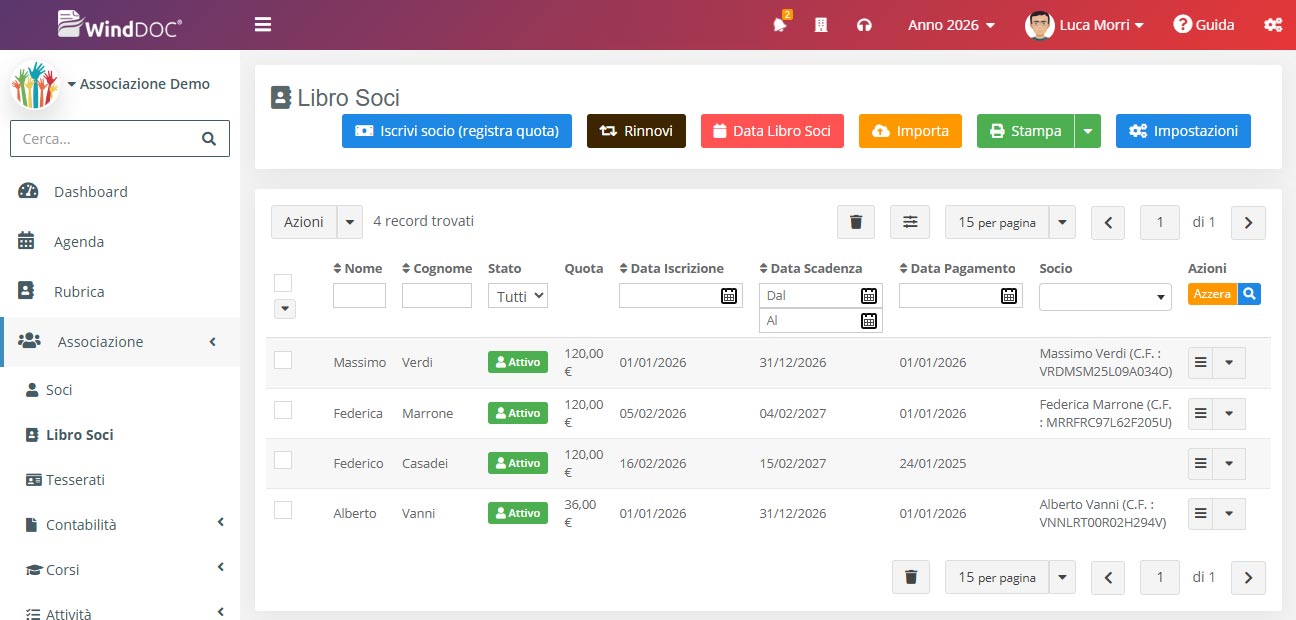Click the top trash delete icon

tap(856, 222)
